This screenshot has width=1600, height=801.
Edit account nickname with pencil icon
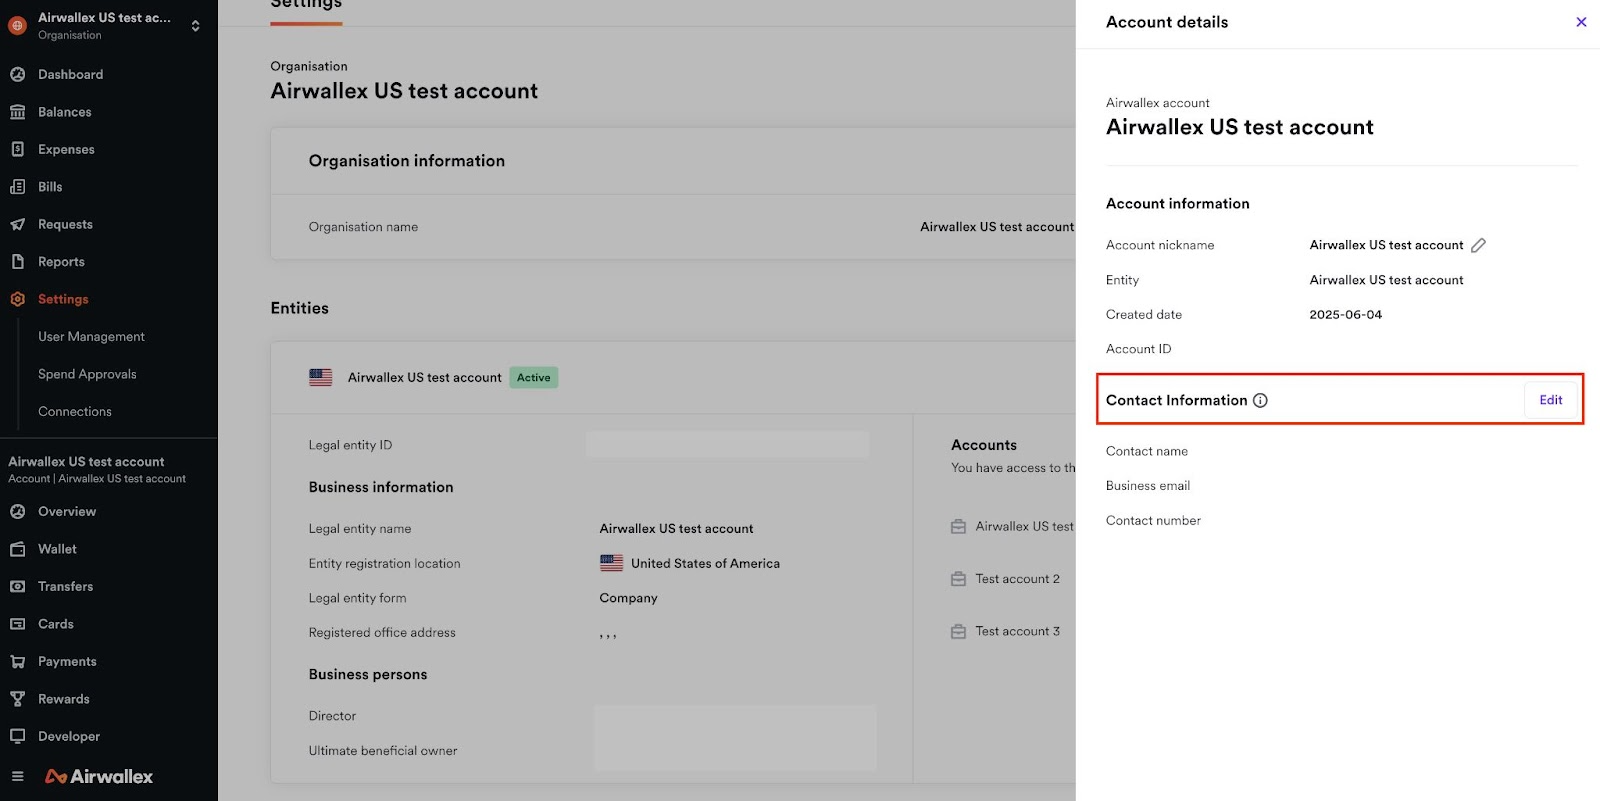(x=1478, y=245)
